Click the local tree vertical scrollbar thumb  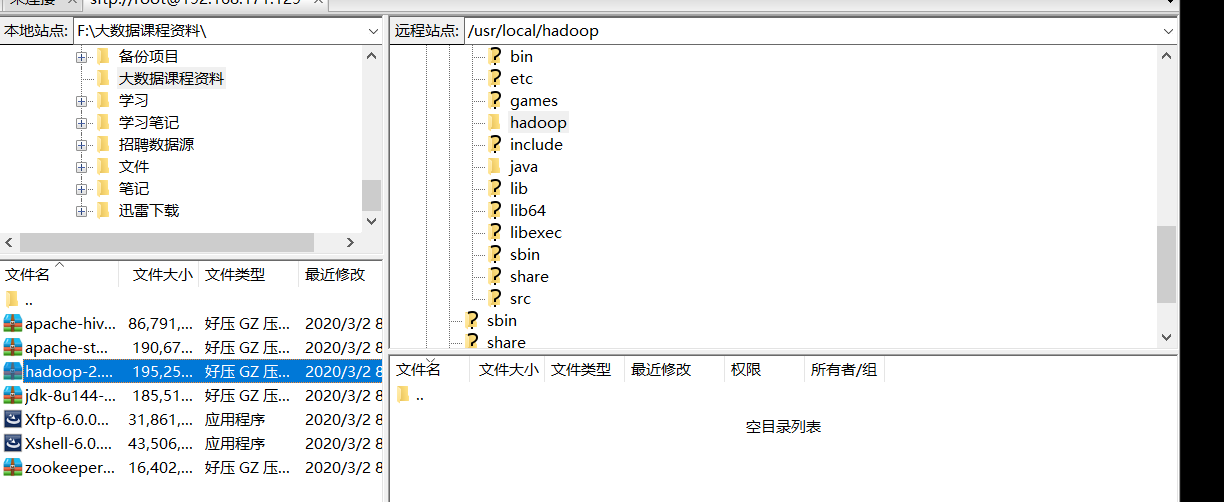pyautogui.click(x=371, y=195)
